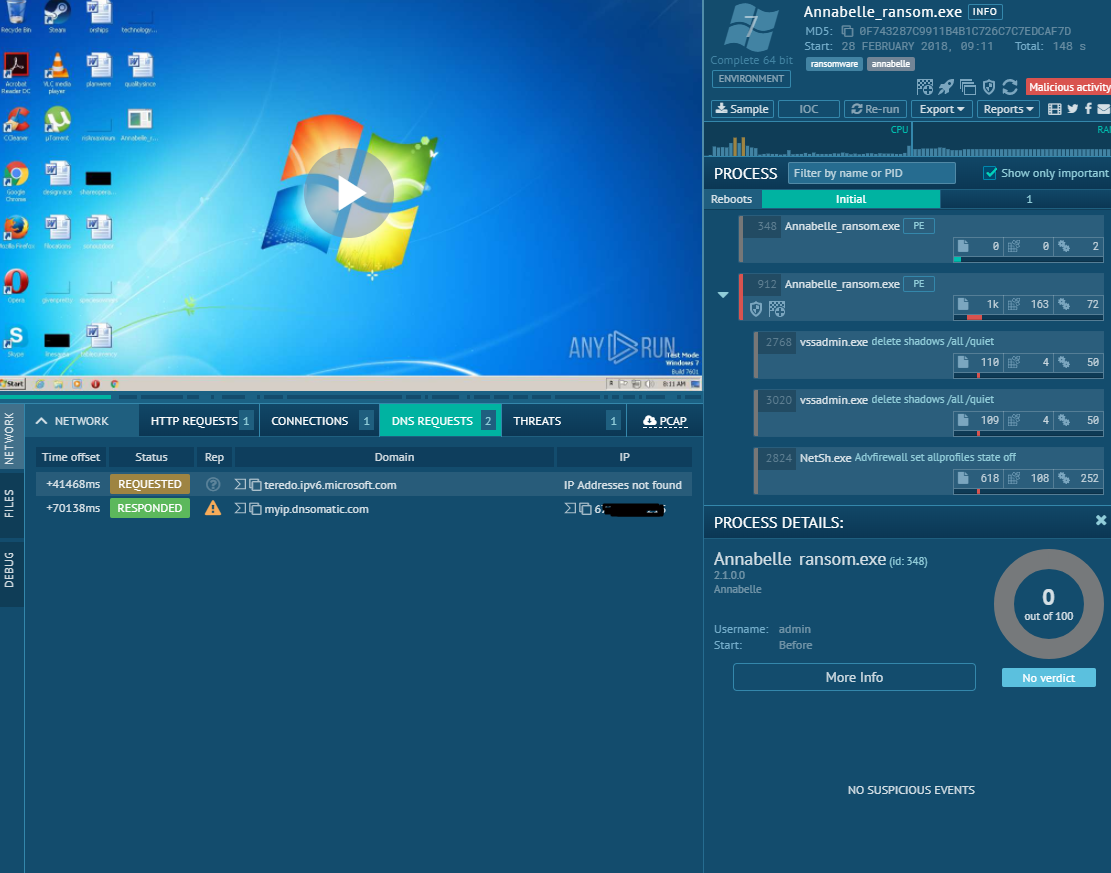Copy the myip.dnsomatic.com domain

pyautogui.click(x=255, y=509)
